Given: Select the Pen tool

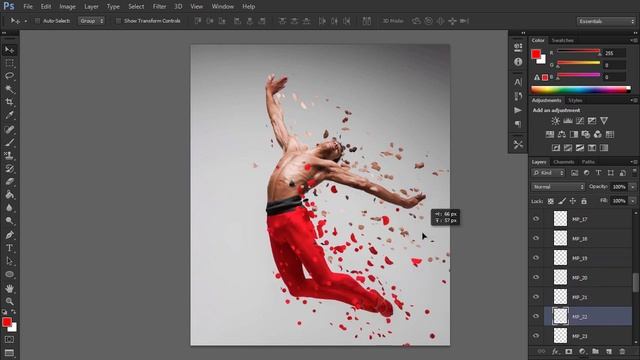Looking at the screenshot, I should [x=9, y=235].
